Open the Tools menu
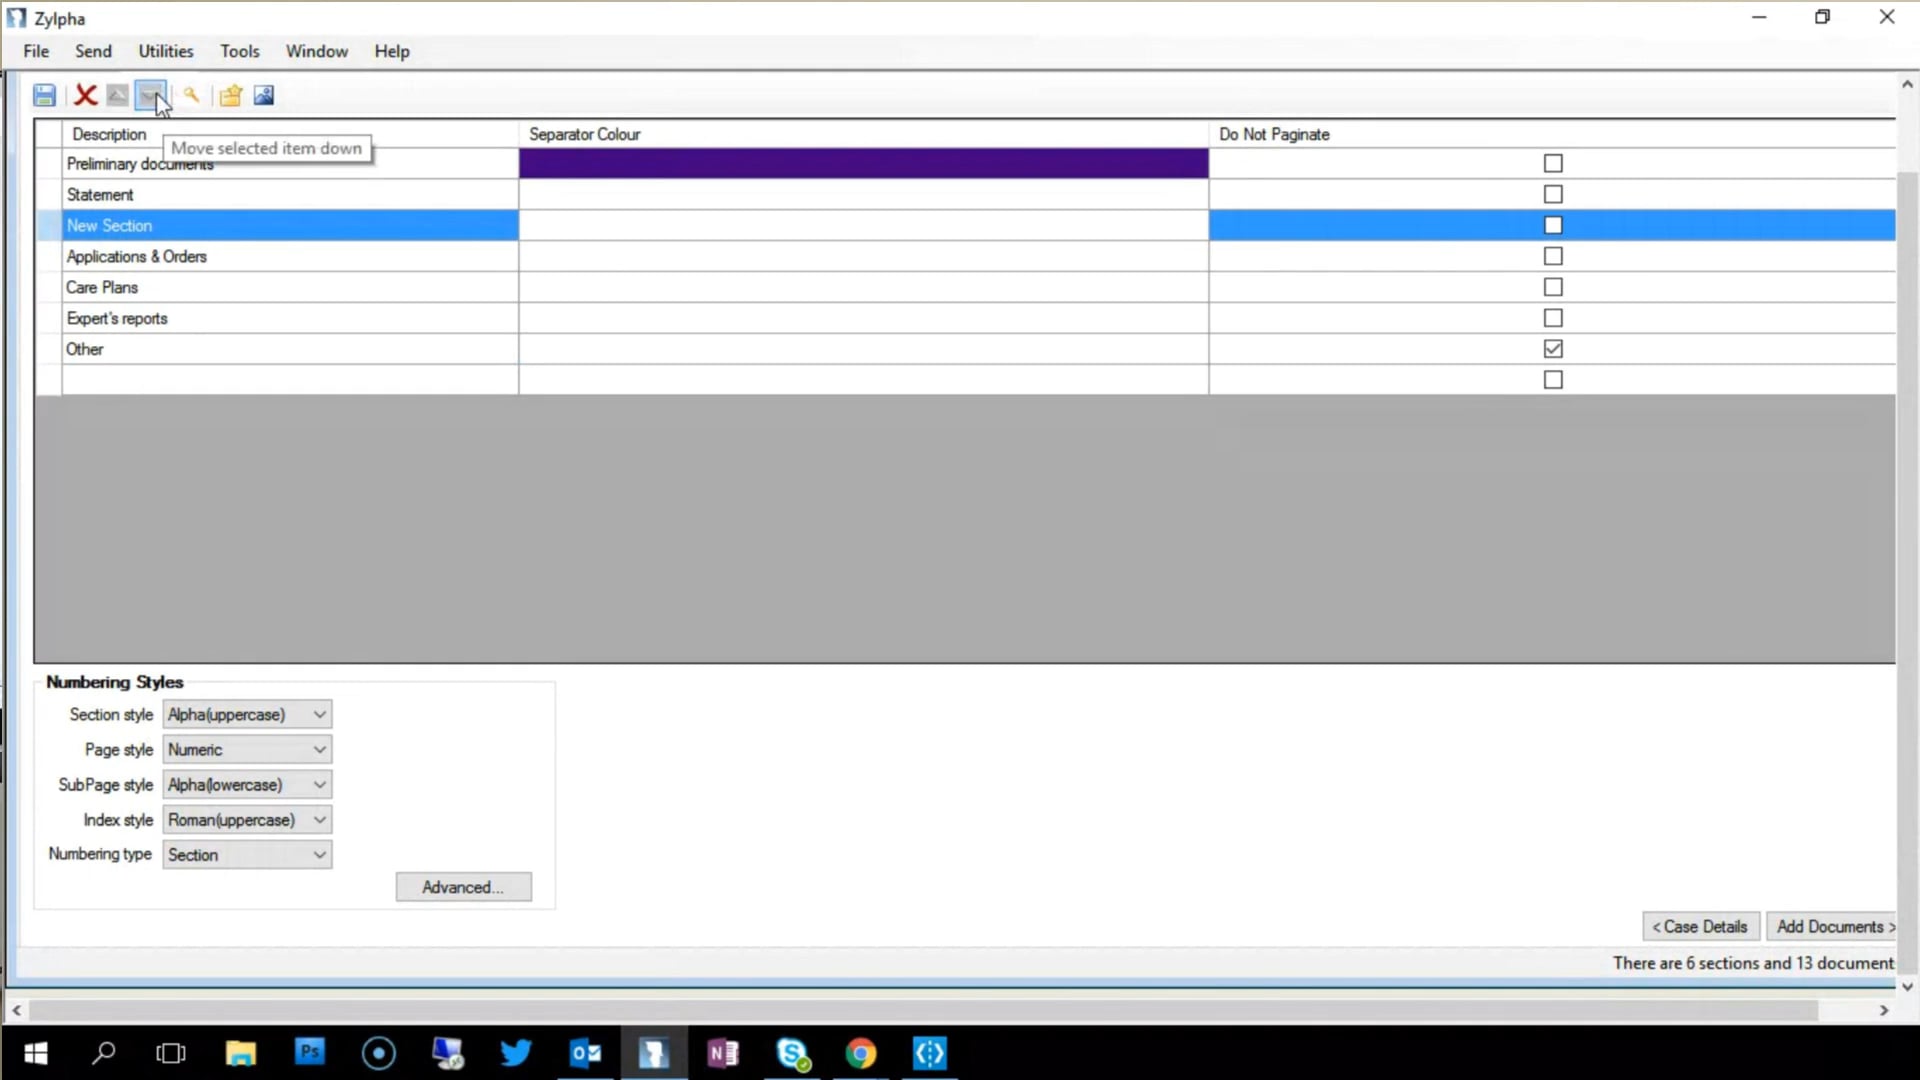 coord(240,51)
